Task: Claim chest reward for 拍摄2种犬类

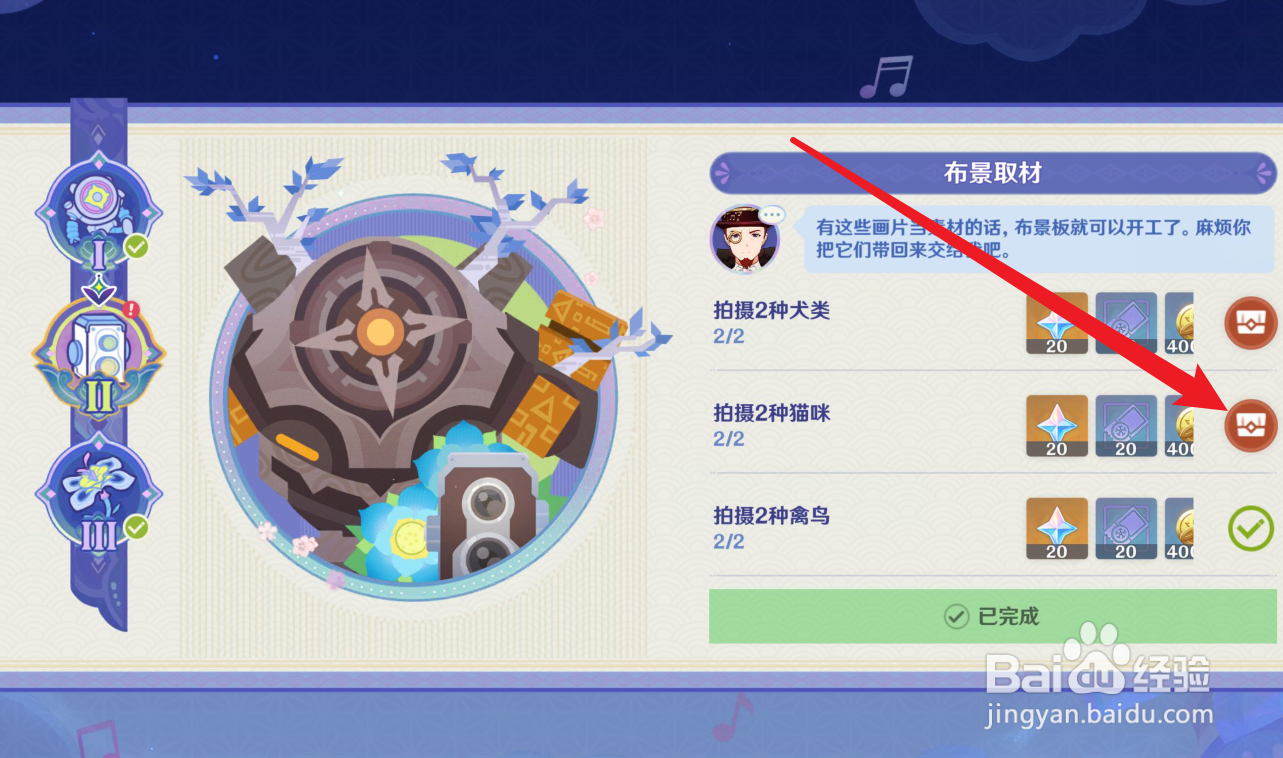Action: [x=1251, y=322]
